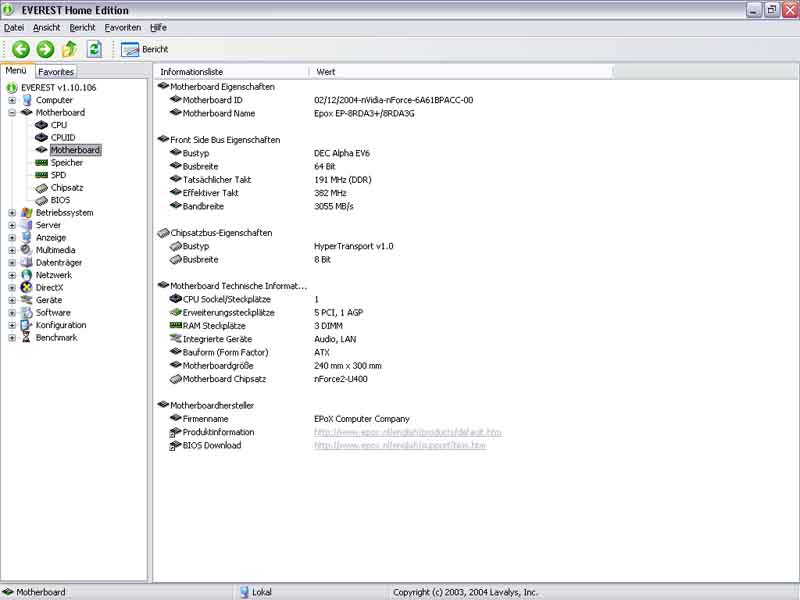Screen dimensions: 800x600
Task: Click the CPUID chip icon in the tree
Action: (41, 137)
